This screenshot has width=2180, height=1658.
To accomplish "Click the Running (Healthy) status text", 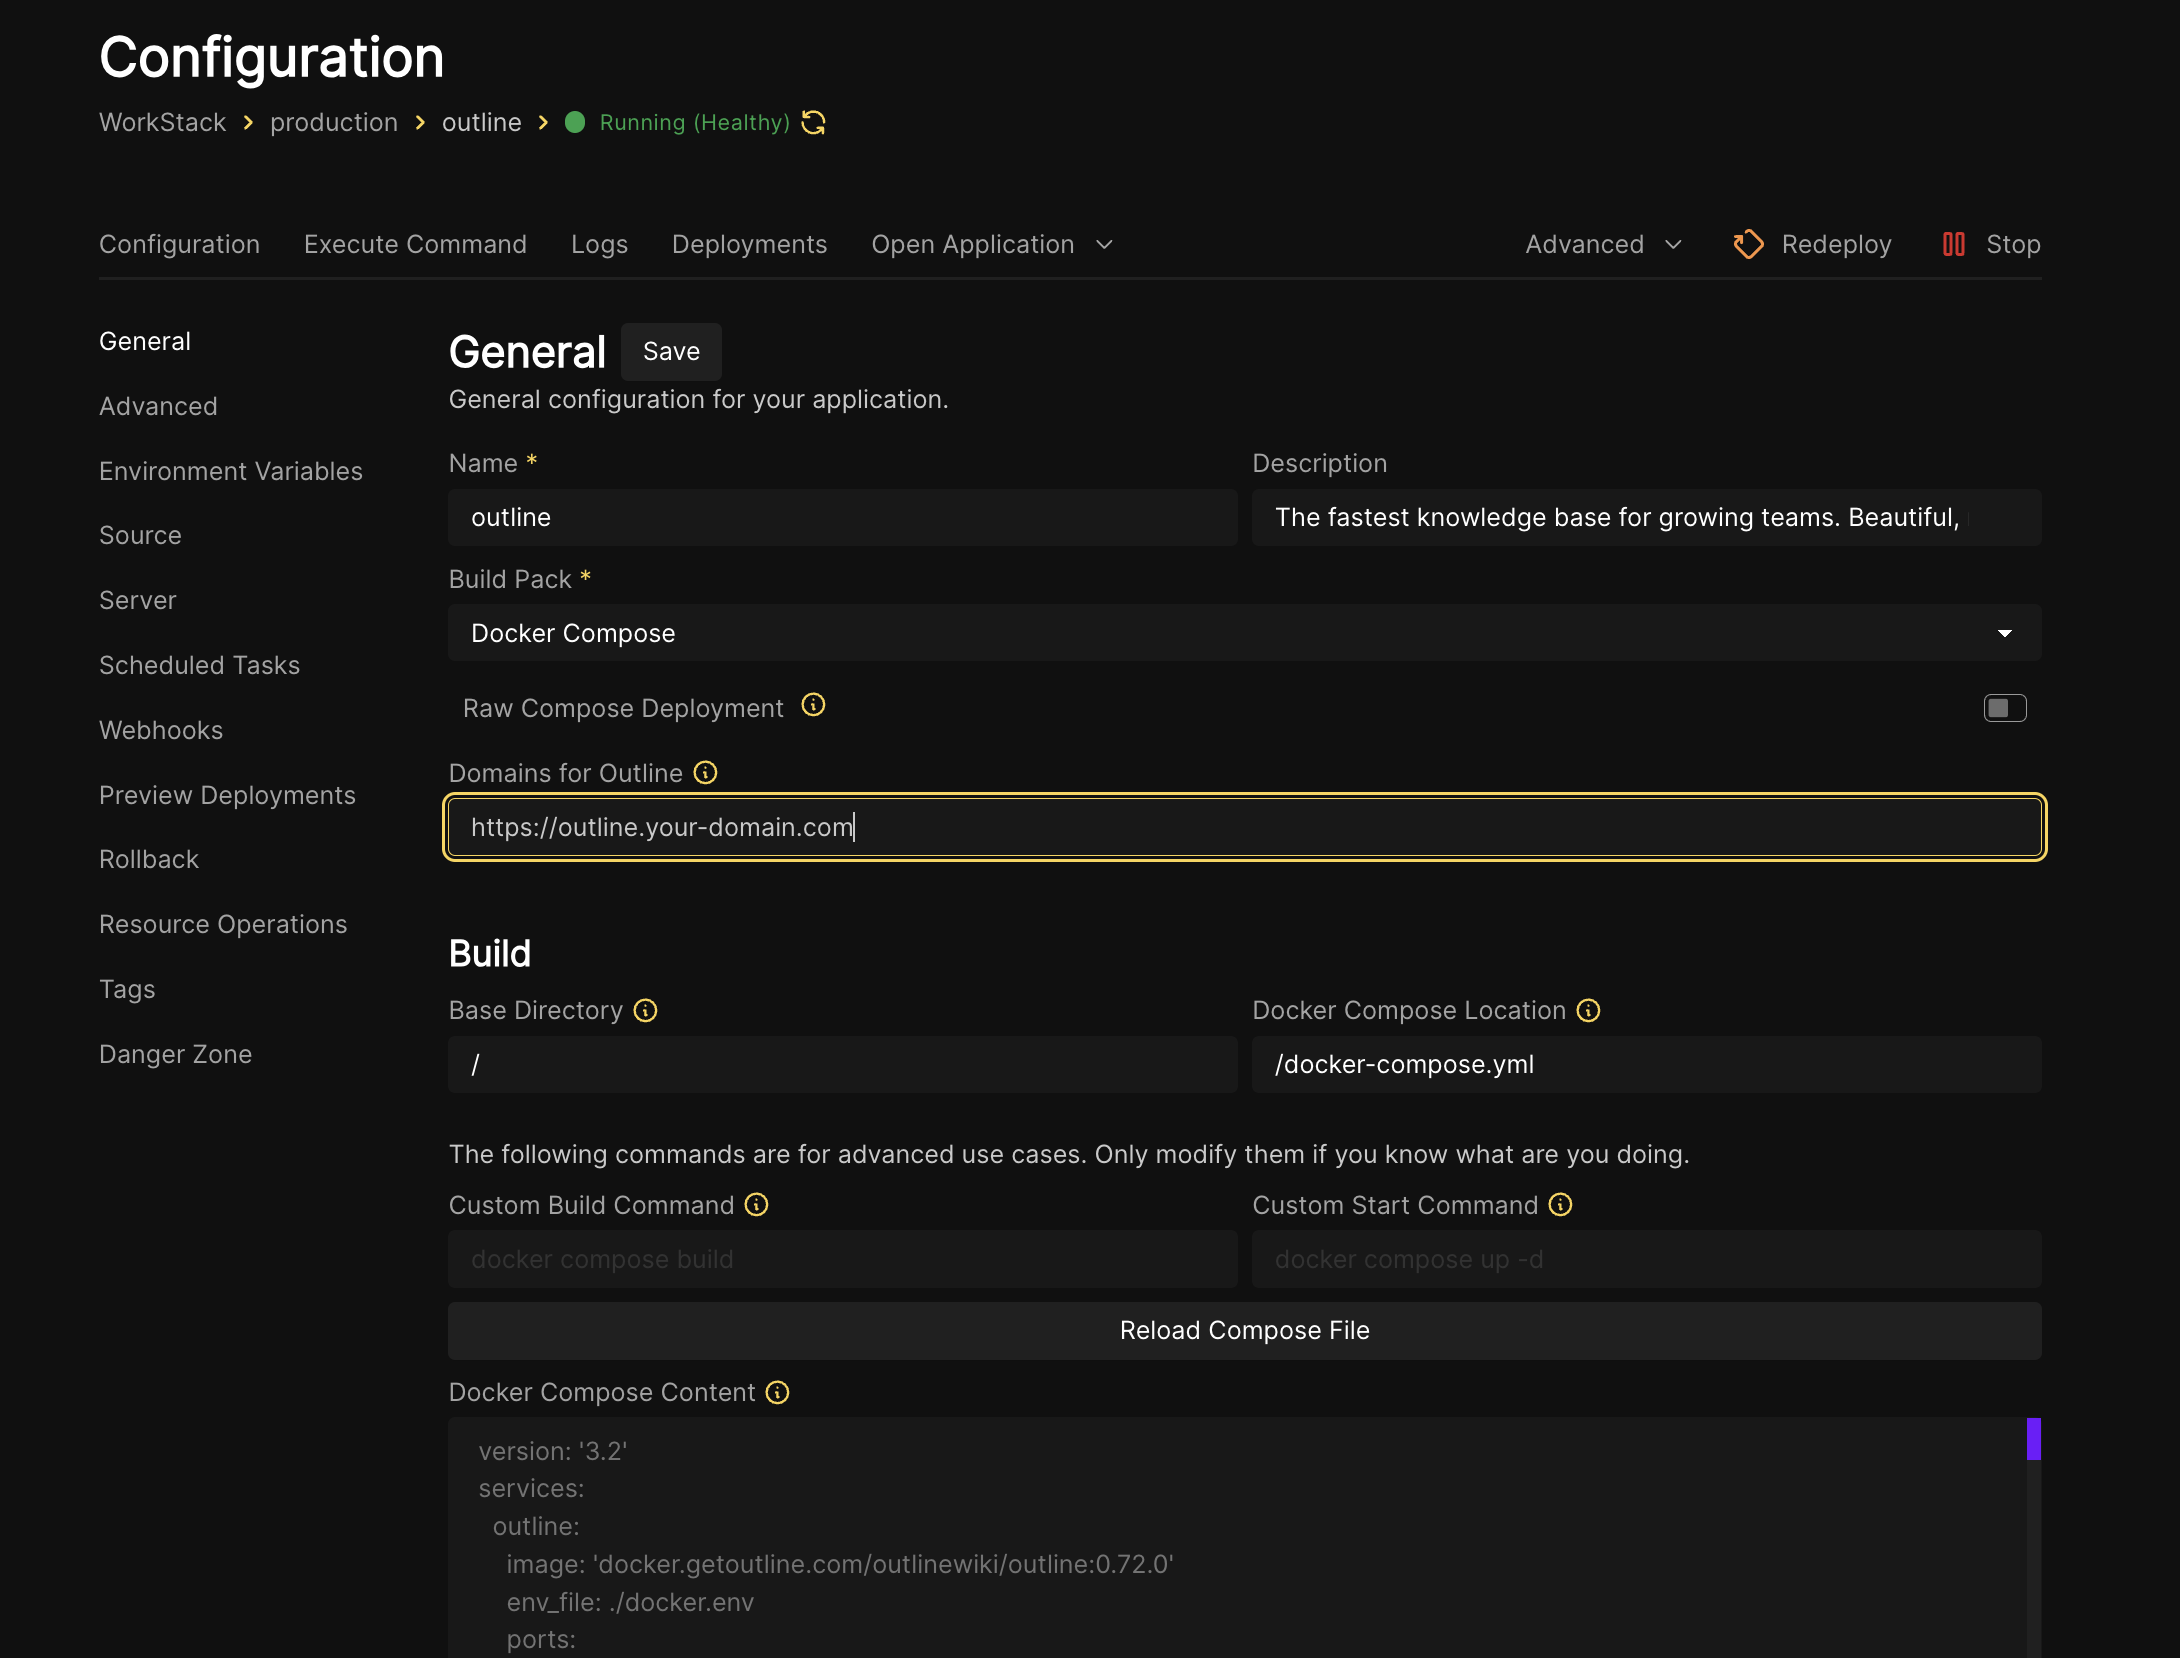I will click(695, 123).
